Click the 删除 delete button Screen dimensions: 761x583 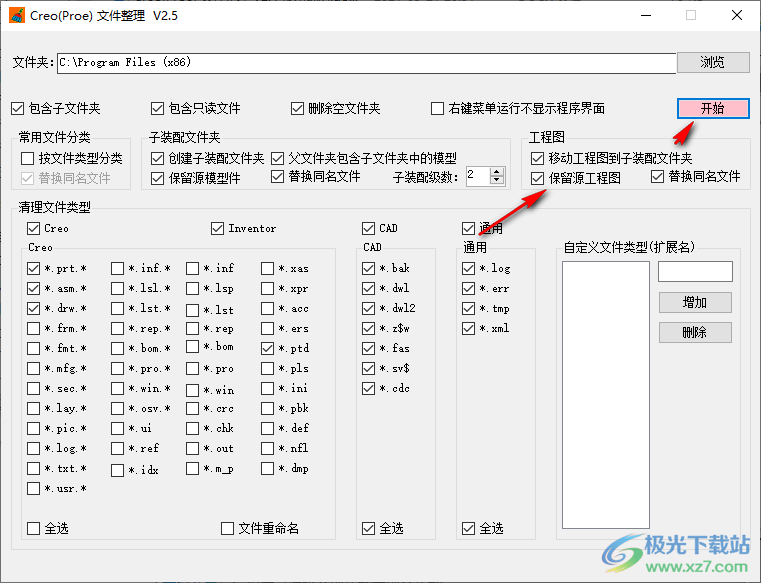[x=695, y=333]
